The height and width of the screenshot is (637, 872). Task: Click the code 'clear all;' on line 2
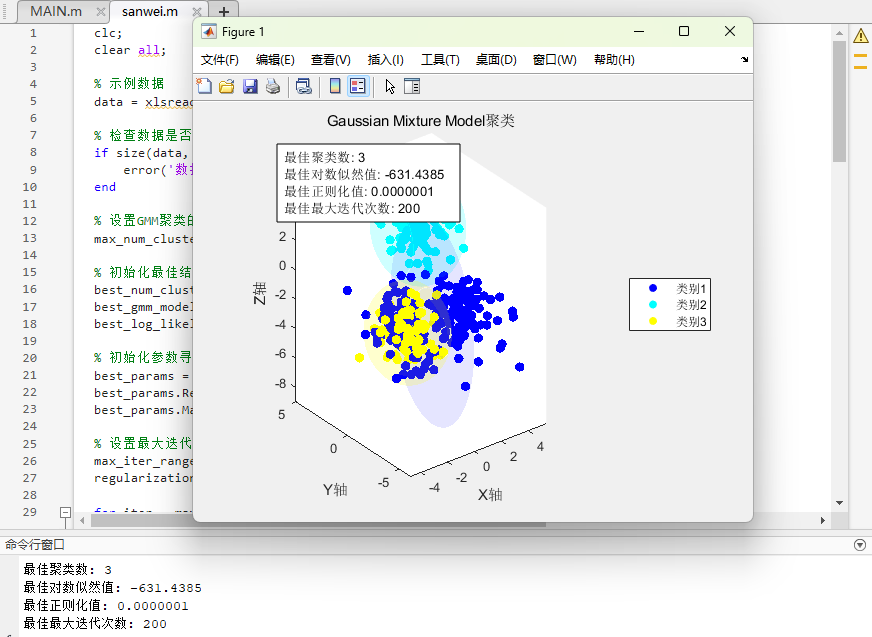(130, 50)
